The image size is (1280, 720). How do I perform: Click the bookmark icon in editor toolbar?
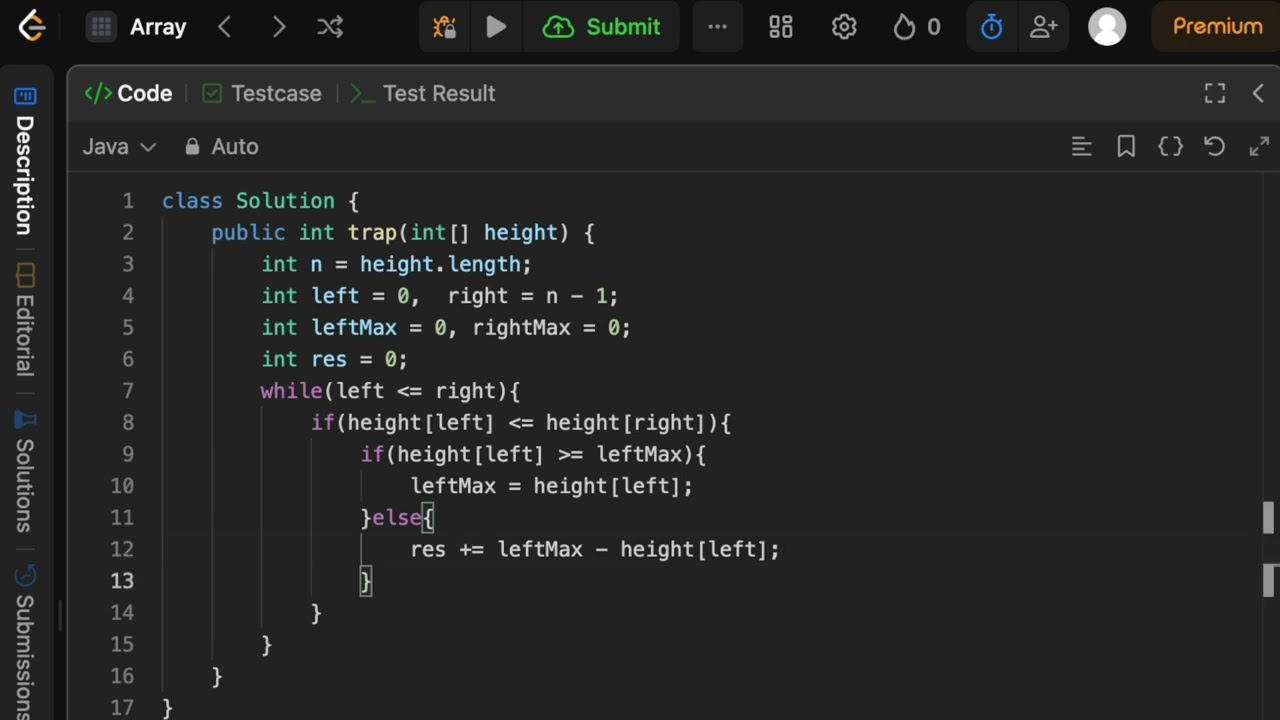point(1126,147)
